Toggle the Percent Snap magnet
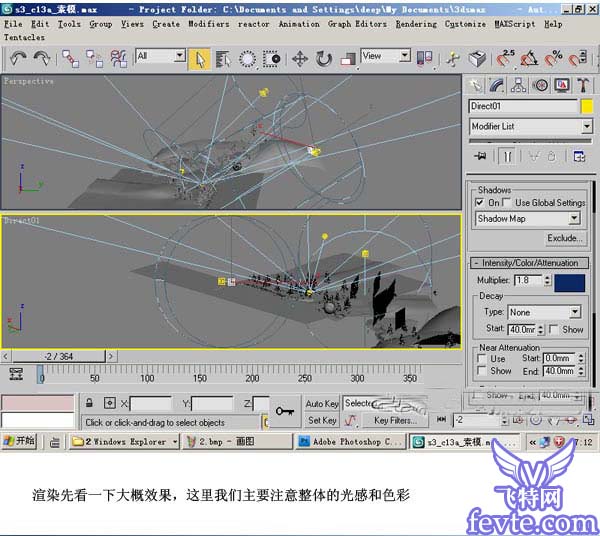 tap(553, 58)
